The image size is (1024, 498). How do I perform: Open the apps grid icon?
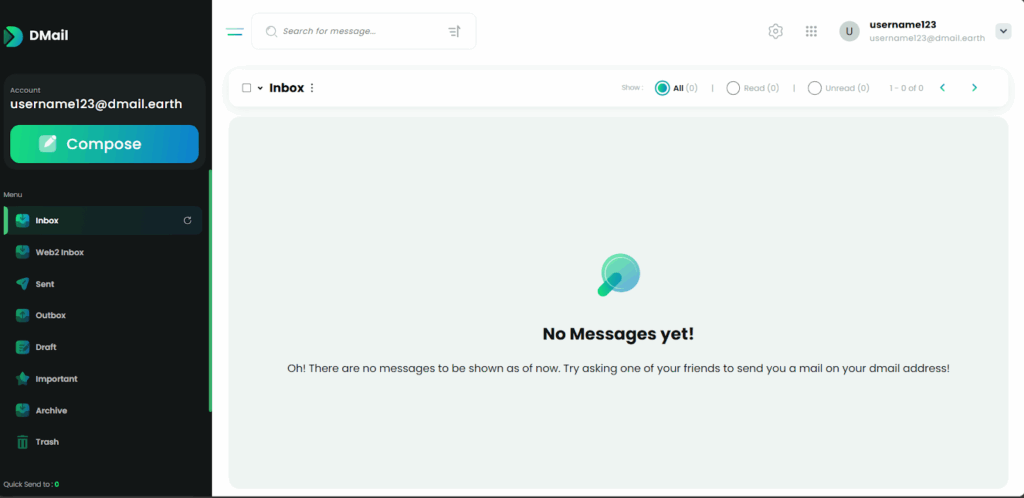811,31
